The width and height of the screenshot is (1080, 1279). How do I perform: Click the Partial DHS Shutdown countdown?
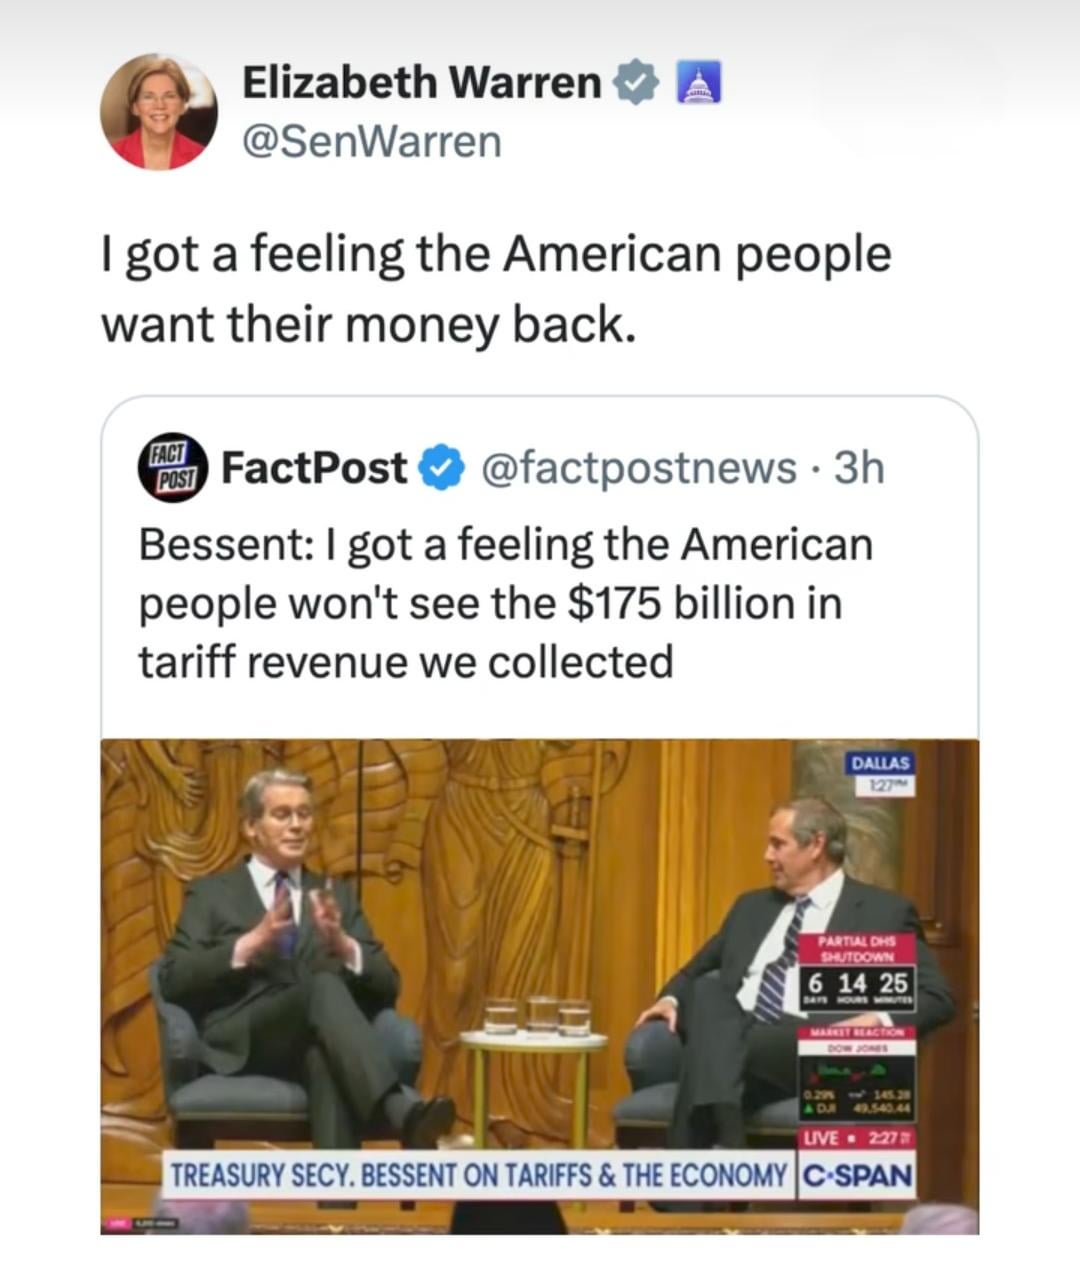point(858,971)
